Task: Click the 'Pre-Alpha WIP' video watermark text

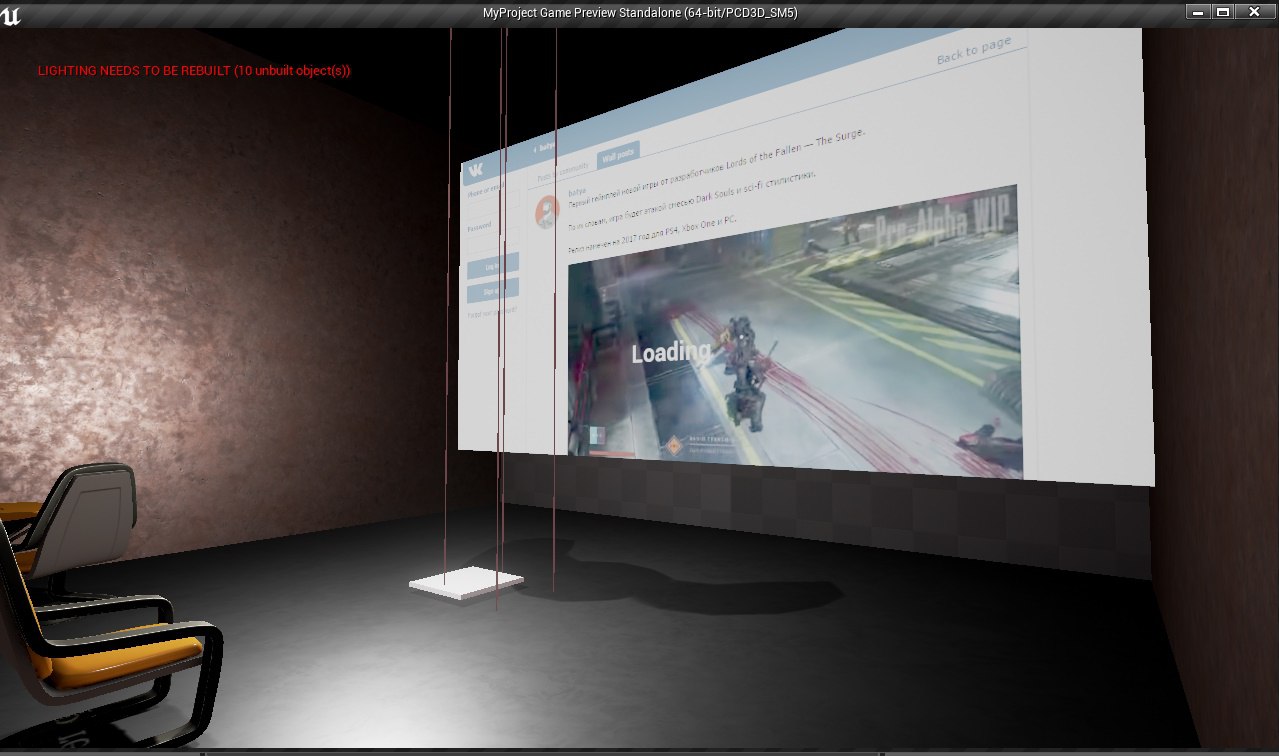Action: [x=944, y=219]
